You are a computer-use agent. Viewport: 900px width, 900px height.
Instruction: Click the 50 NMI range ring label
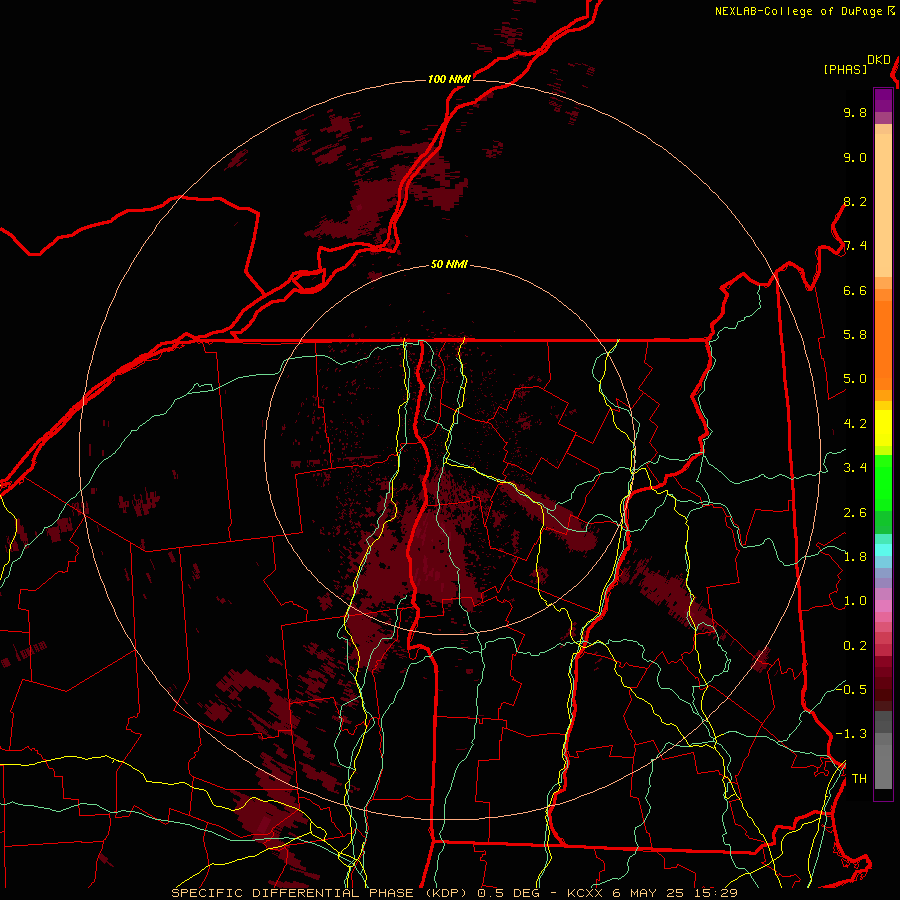pyautogui.click(x=449, y=265)
